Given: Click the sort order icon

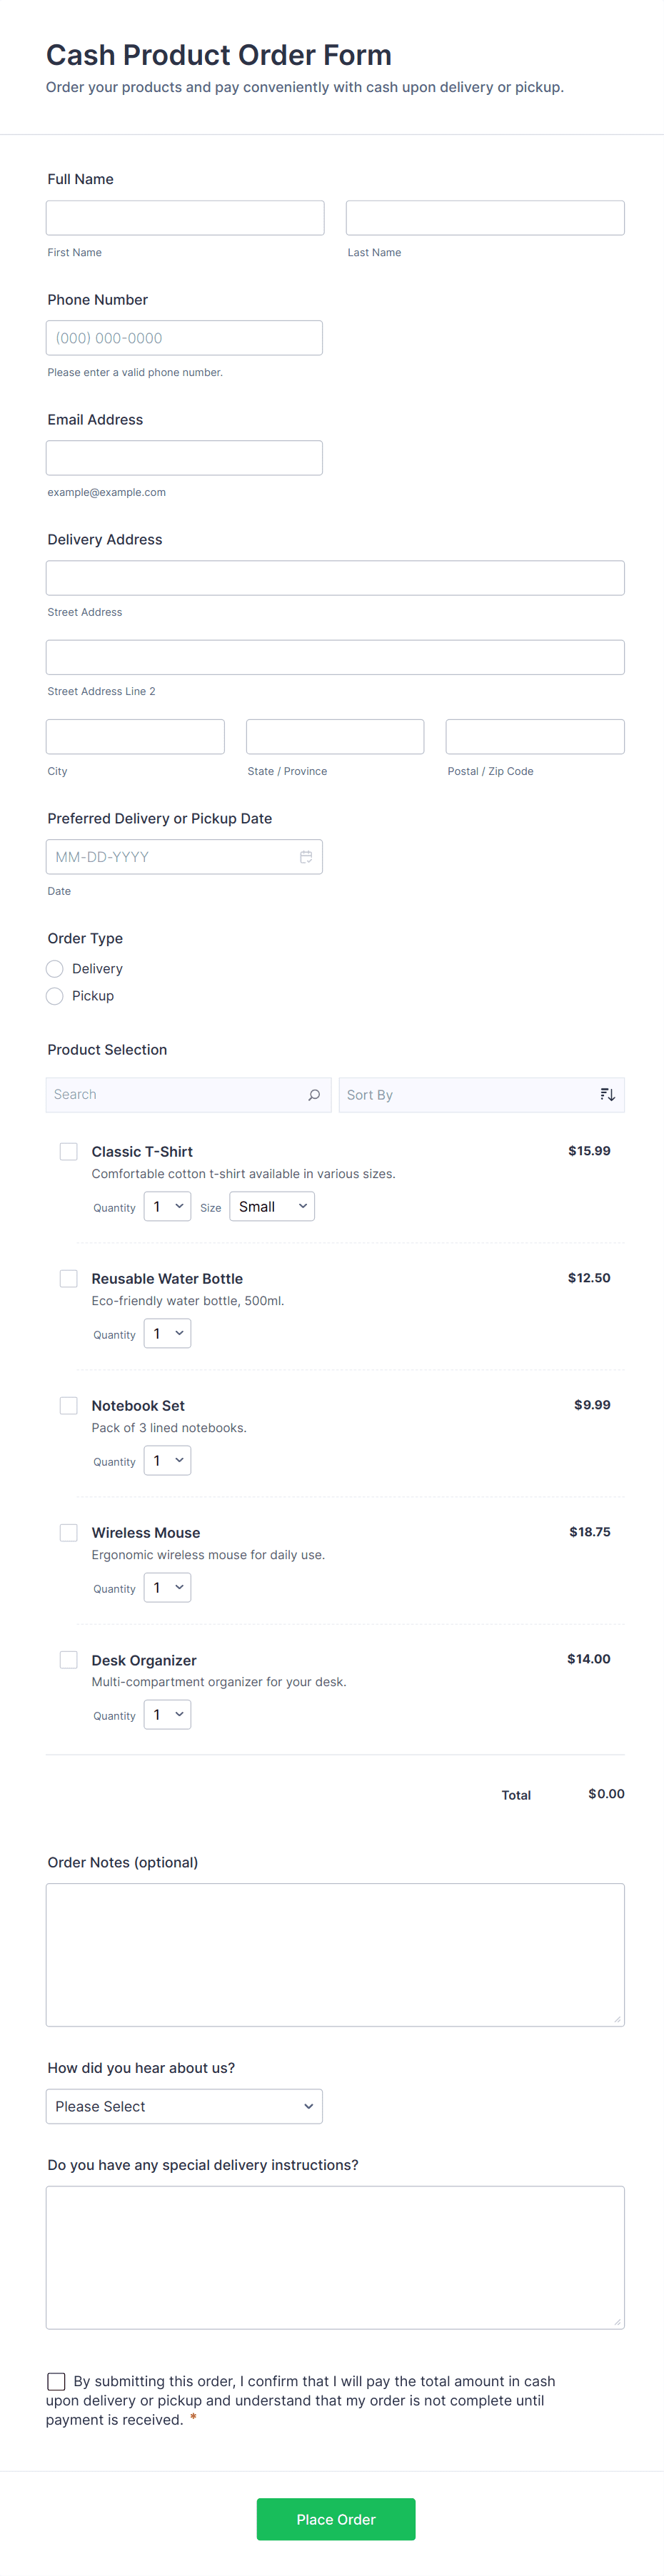Looking at the screenshot, I should click(x=607, y=1095).
